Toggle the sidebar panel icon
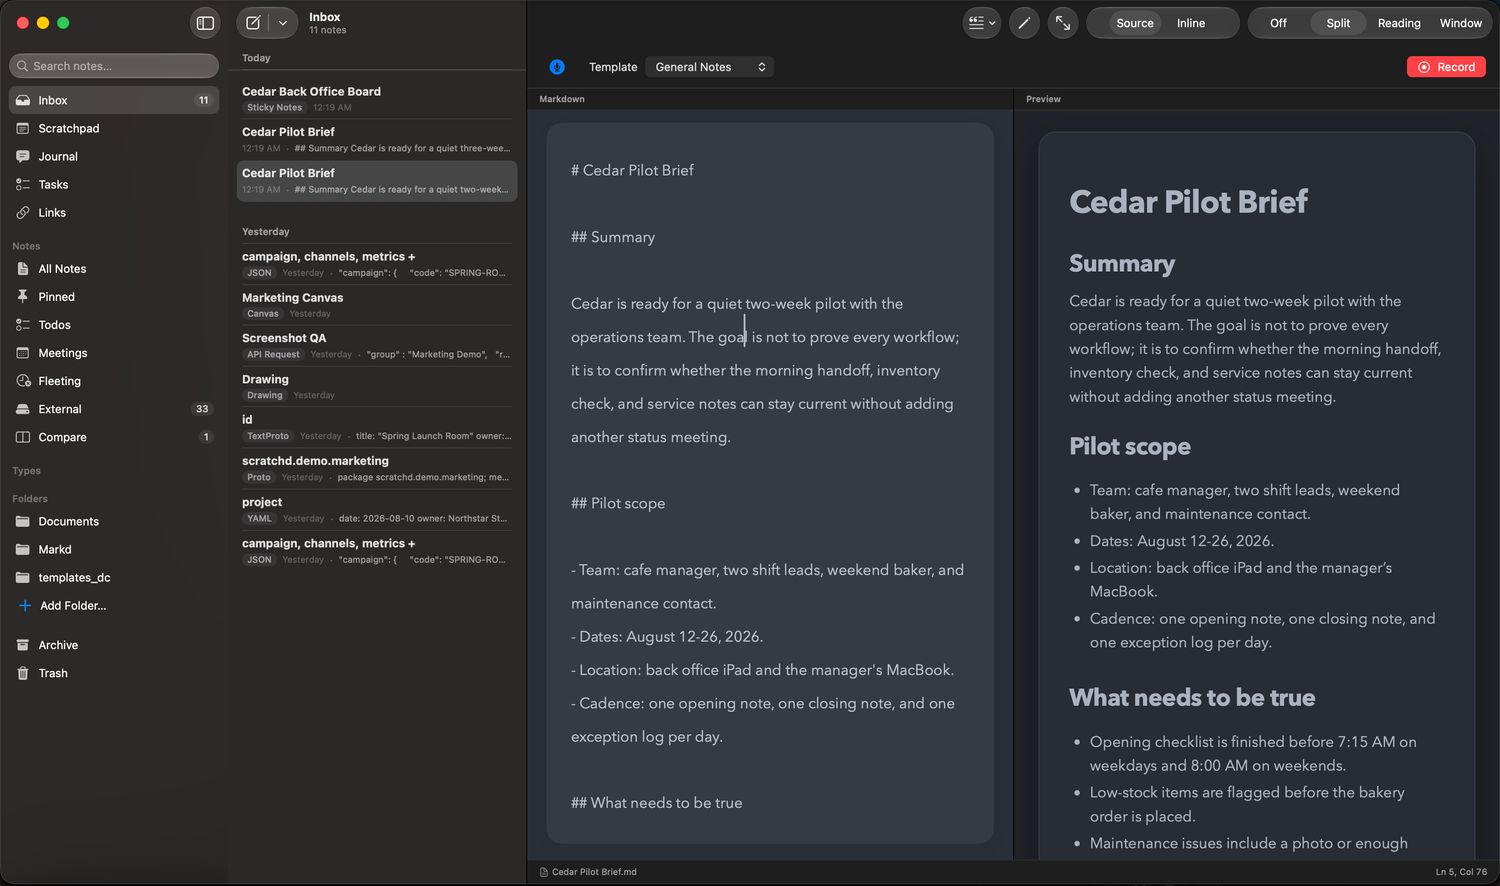 pos(205,23)
